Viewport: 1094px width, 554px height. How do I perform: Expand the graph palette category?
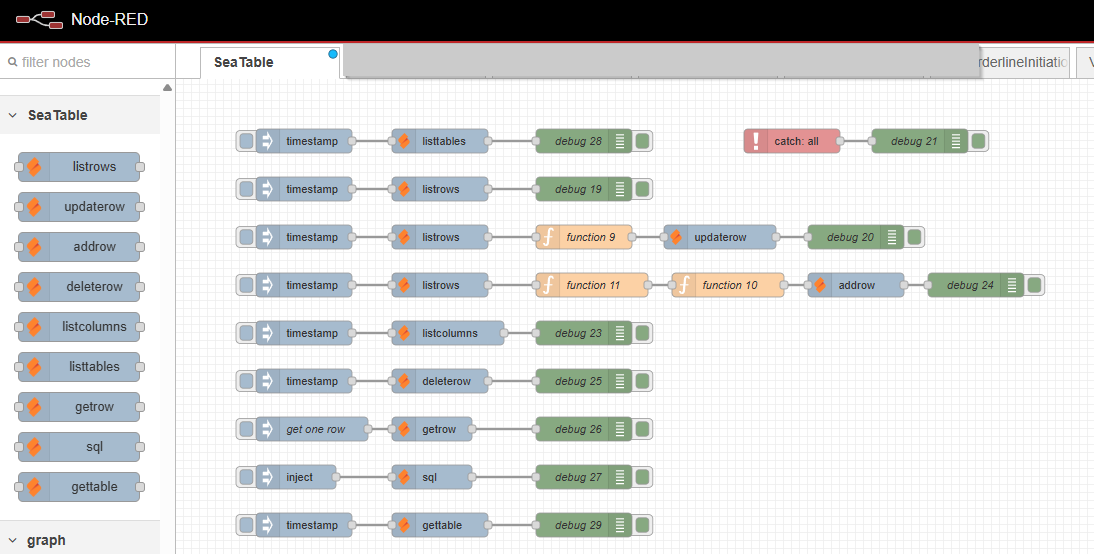coord(13,540)
